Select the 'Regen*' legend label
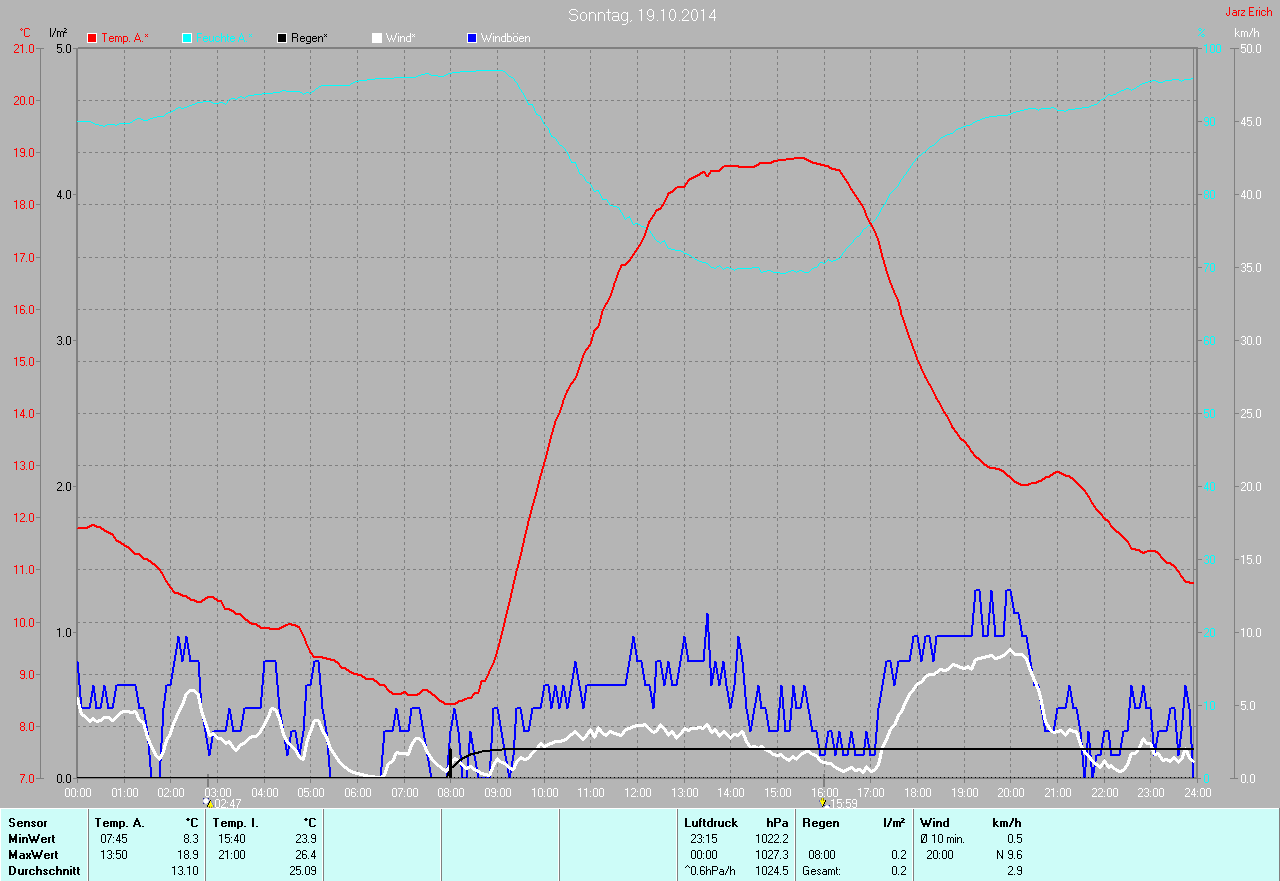This screenshot has height=881, width=1280. [x=310, y=38]
